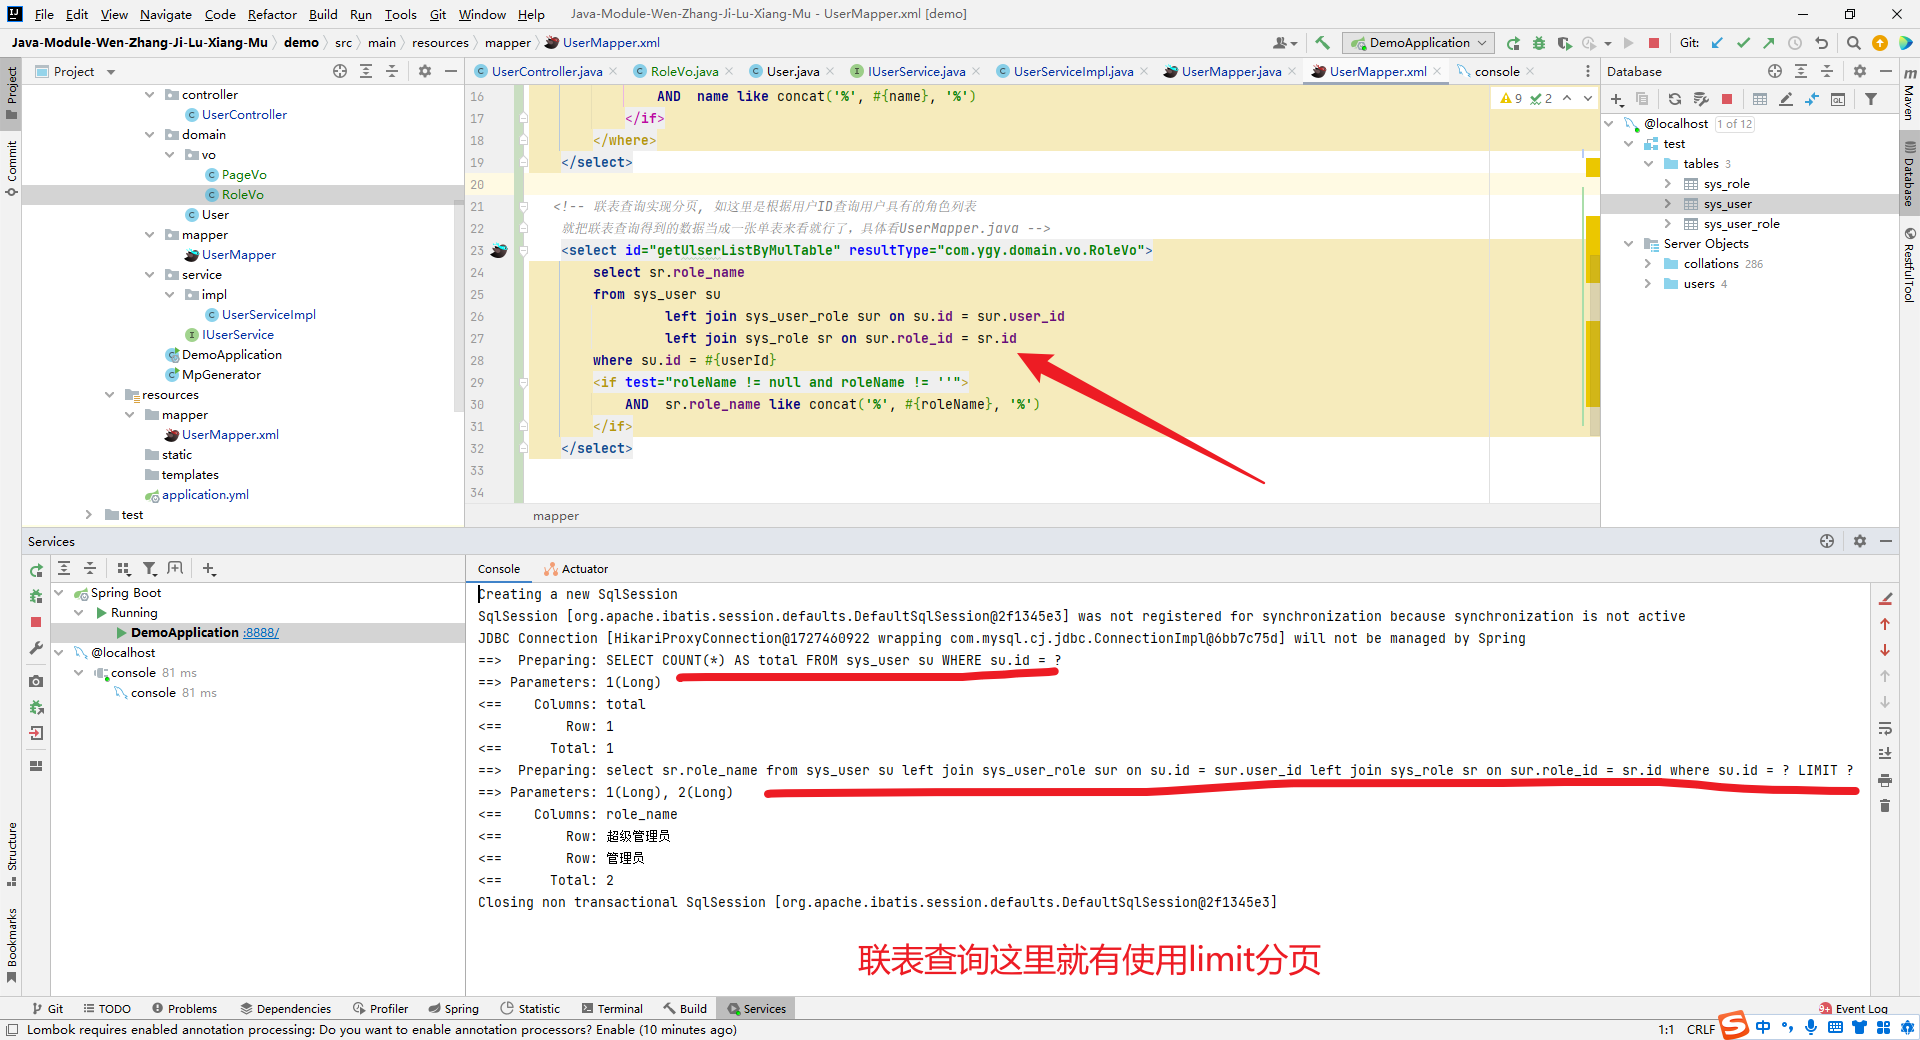Collapse the domain folder
The height and width of the screenshot is (1040, 1920).
(x=150, y=135)
